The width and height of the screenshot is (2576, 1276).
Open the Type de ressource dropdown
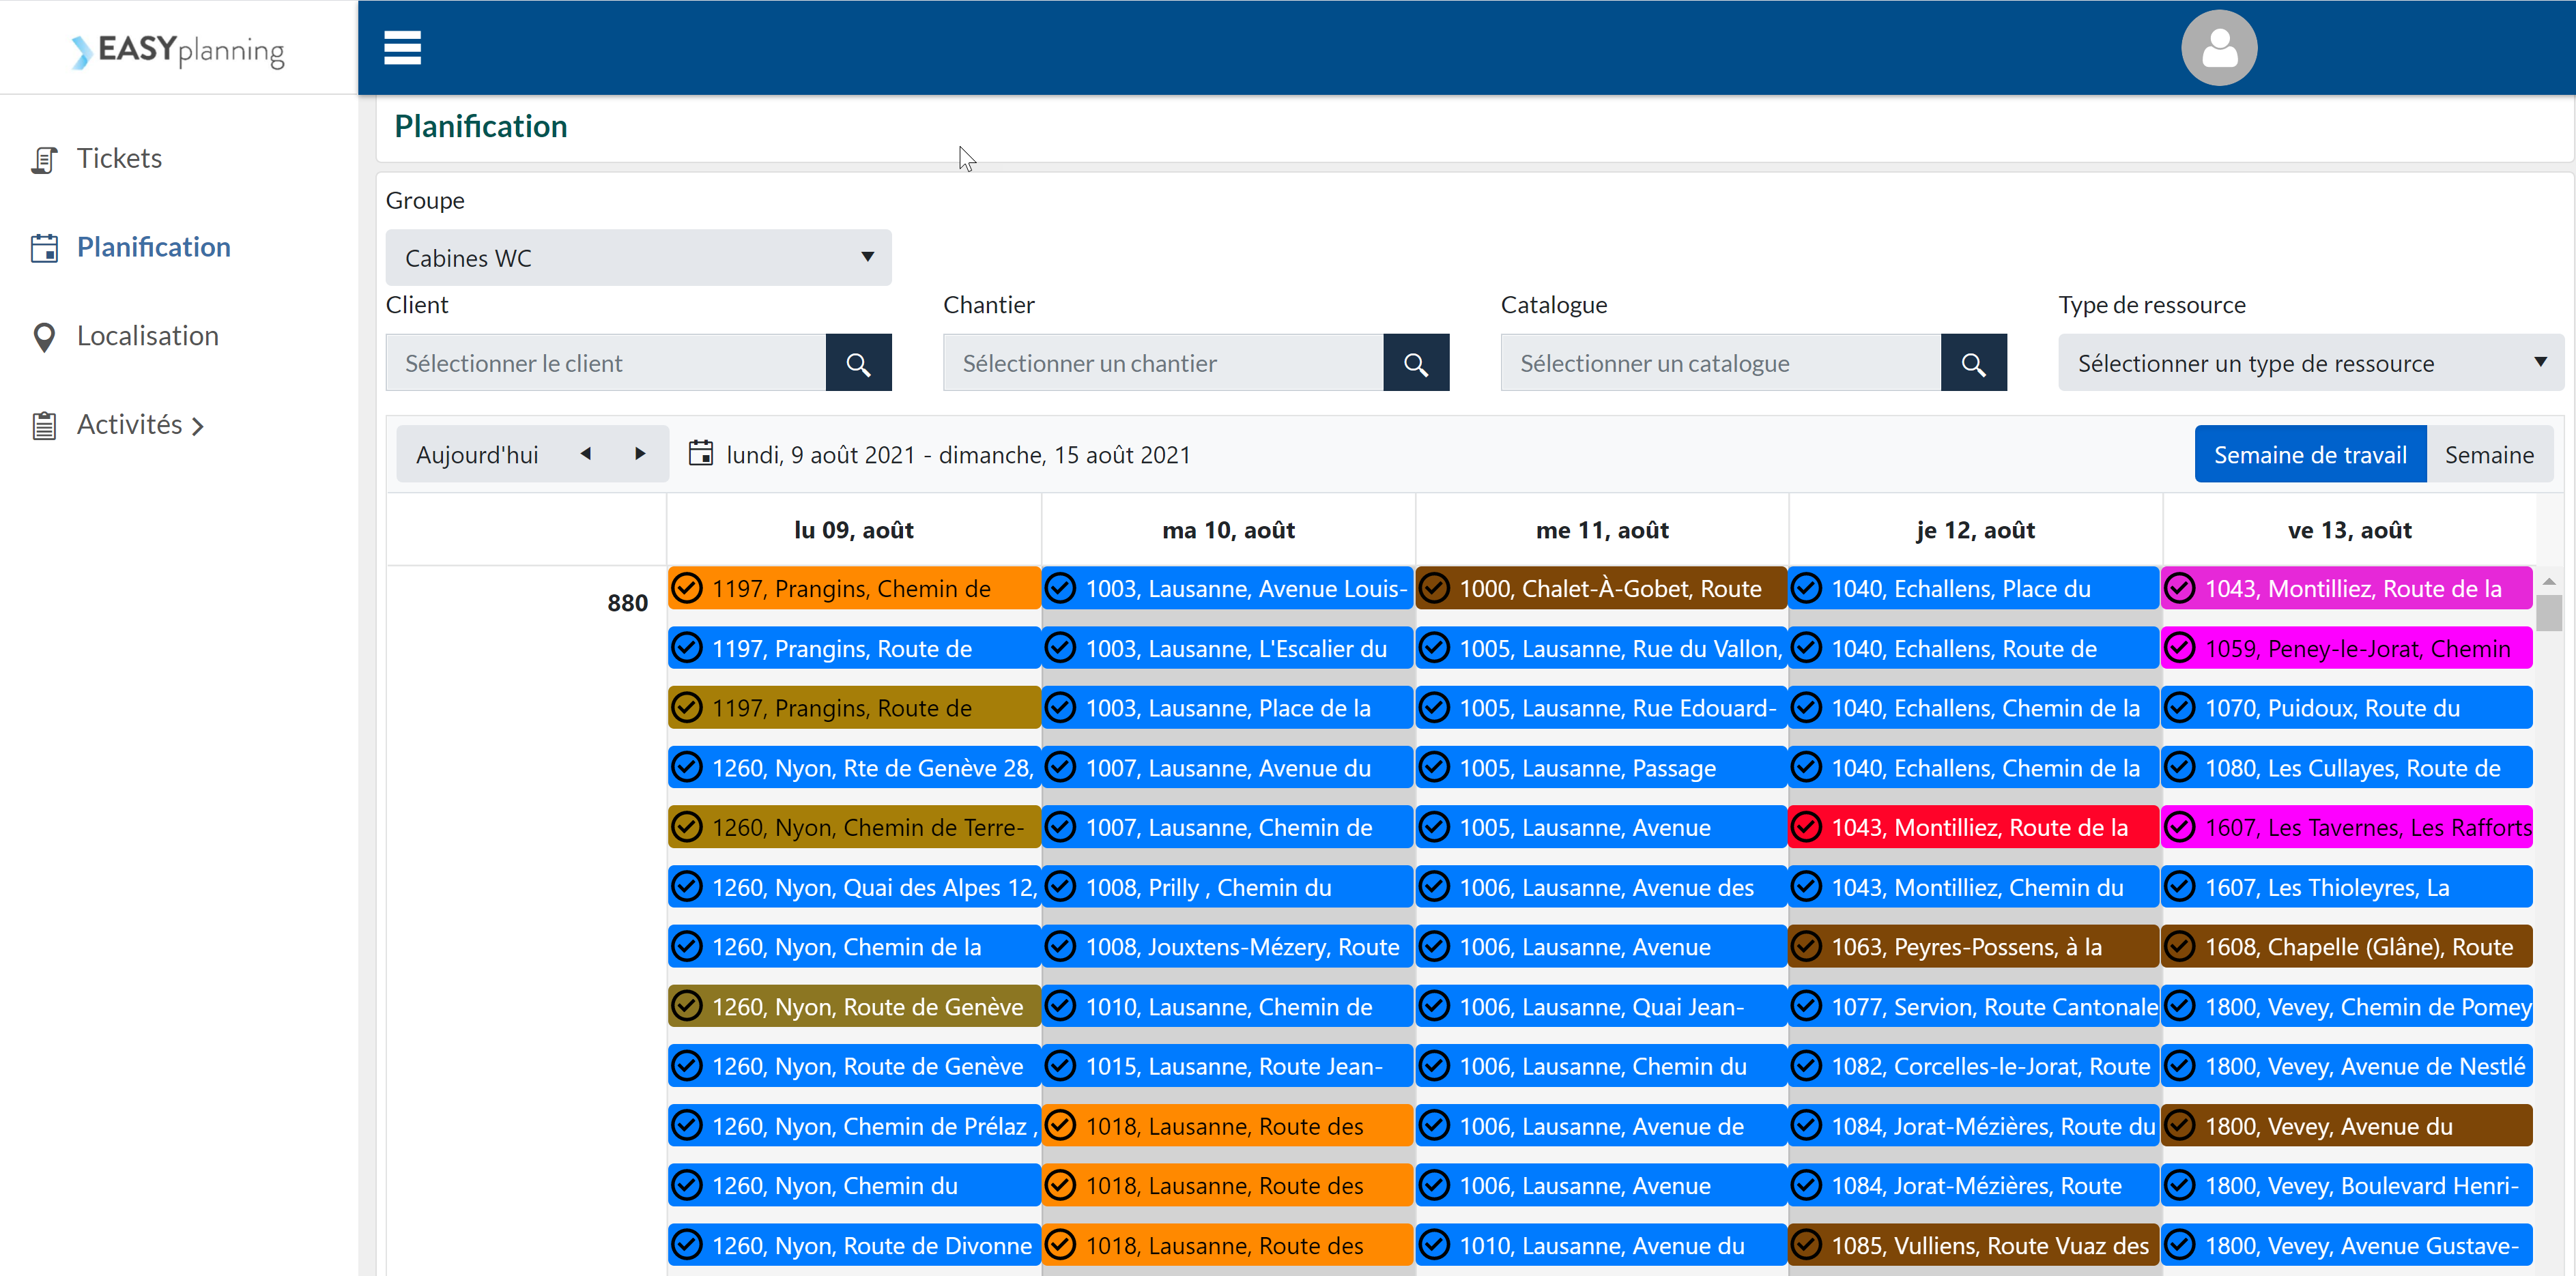click(2311, 363)
